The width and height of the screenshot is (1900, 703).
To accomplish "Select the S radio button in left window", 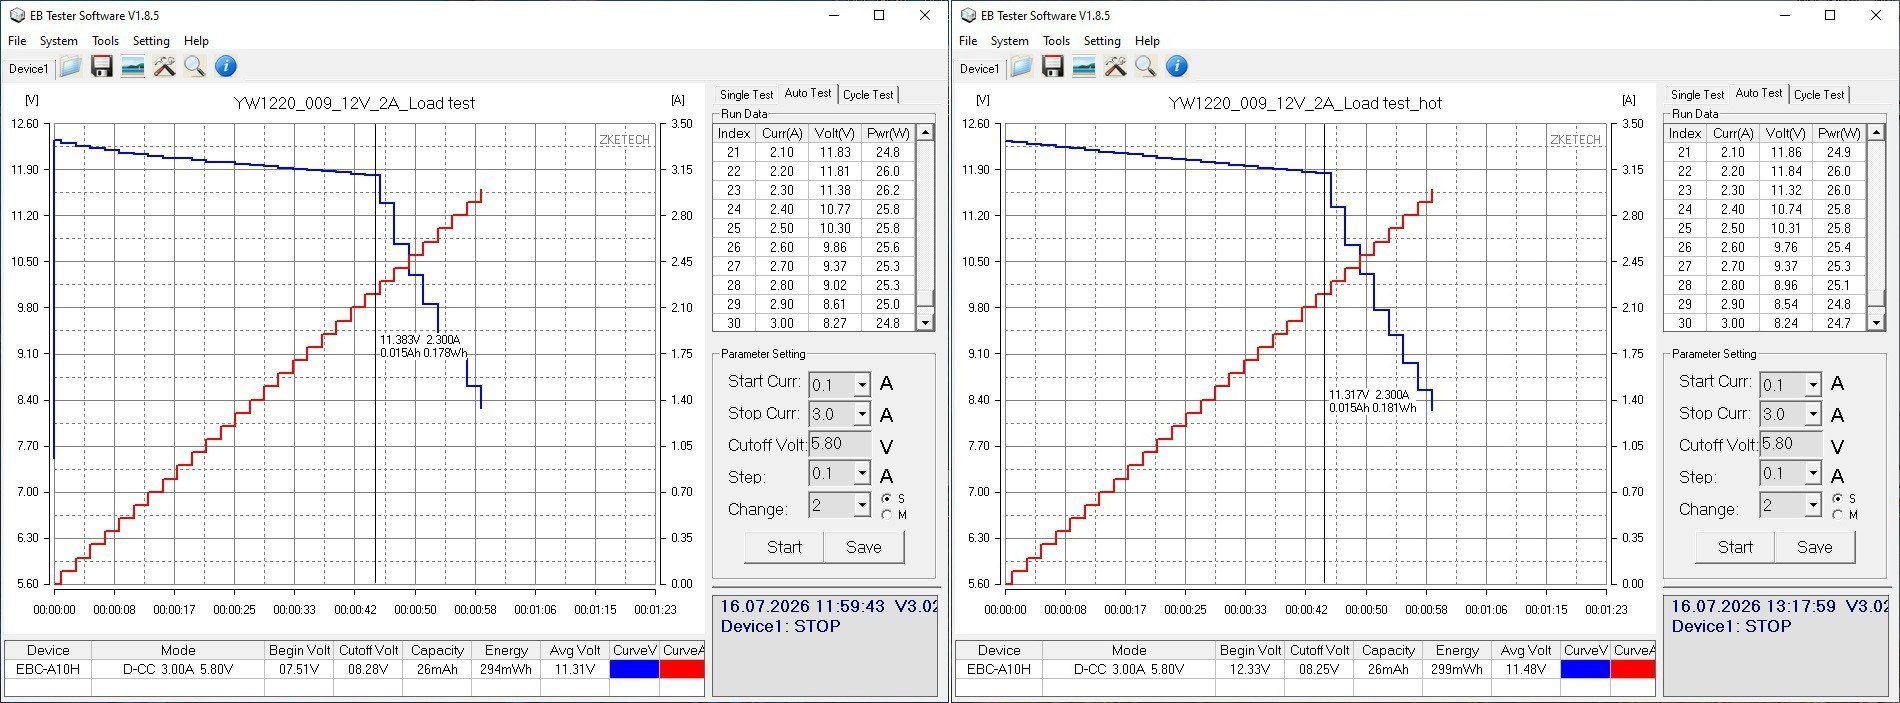I will [887, 498].
